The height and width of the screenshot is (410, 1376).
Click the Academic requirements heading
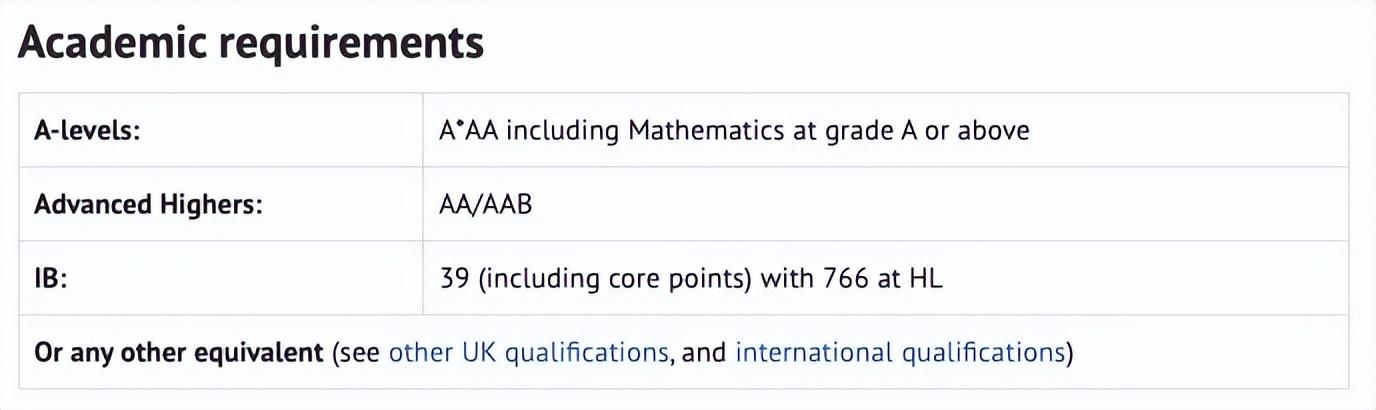click(x=250, y=44)
